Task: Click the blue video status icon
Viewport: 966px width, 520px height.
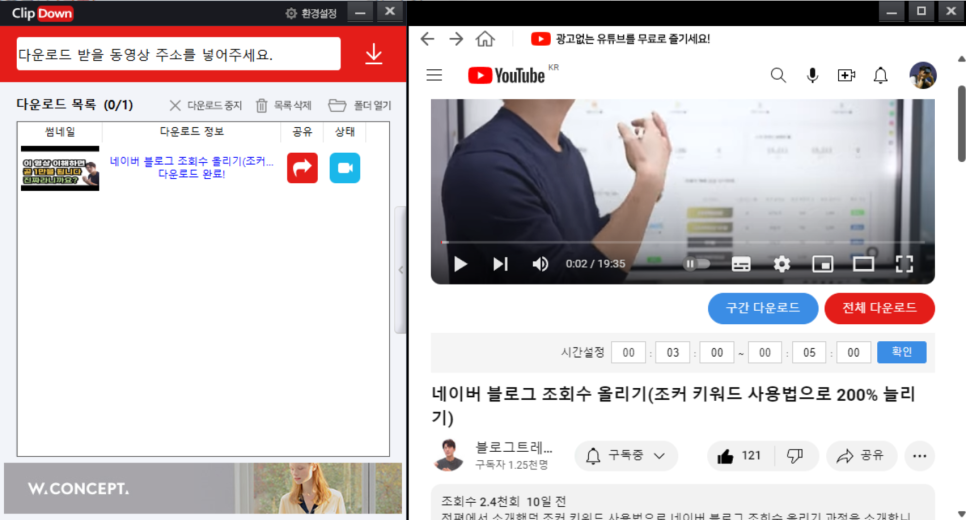Action: (x=345, y=168)
